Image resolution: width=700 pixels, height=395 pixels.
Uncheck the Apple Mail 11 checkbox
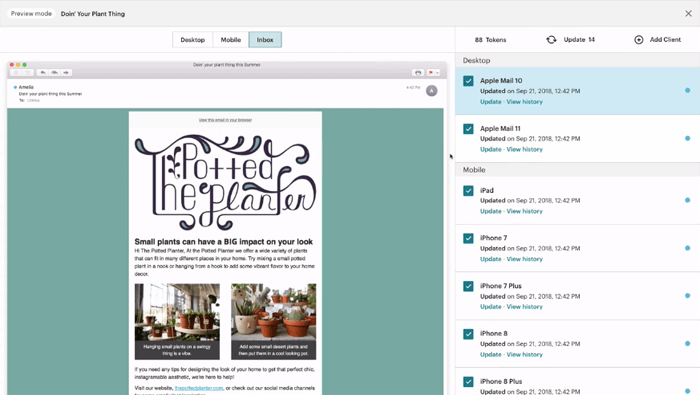coord(468,129)
